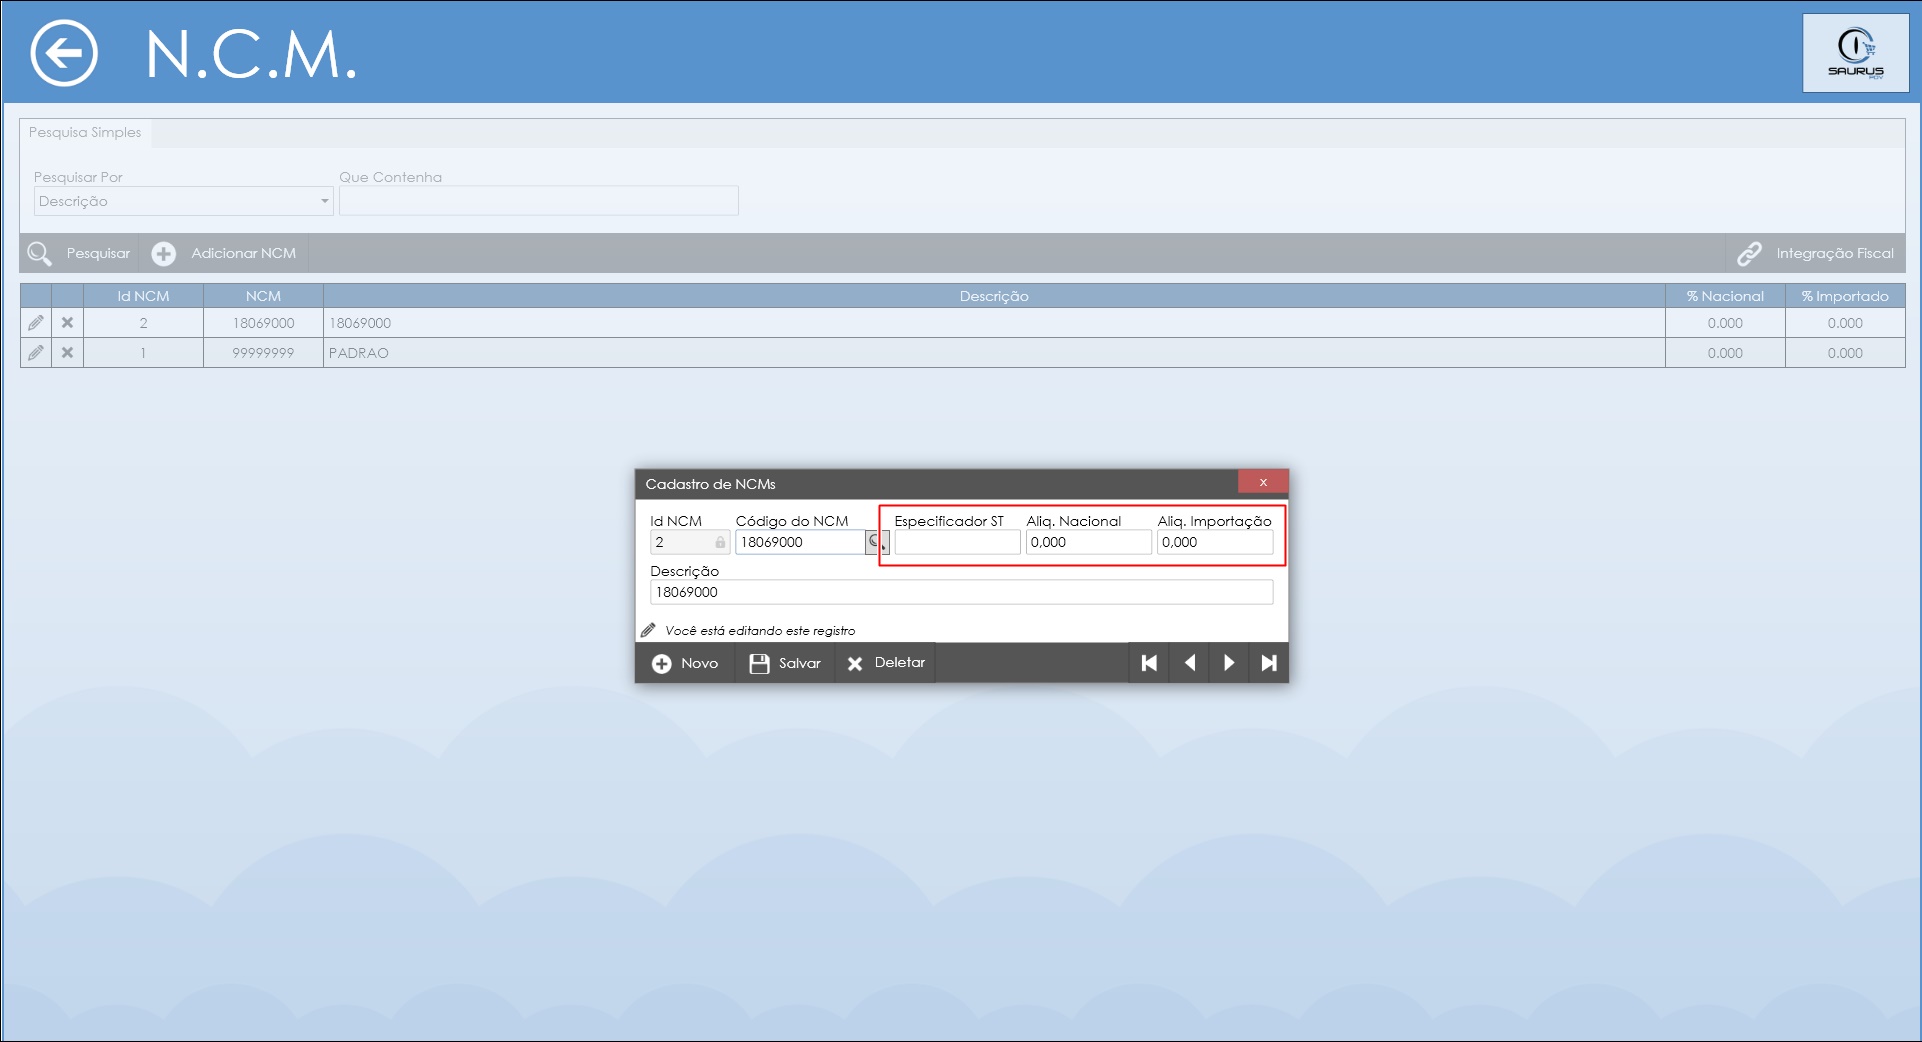This screenshot has height=1042, width=1922.
Task: Click the Código do NCM field
Action: 800,542
